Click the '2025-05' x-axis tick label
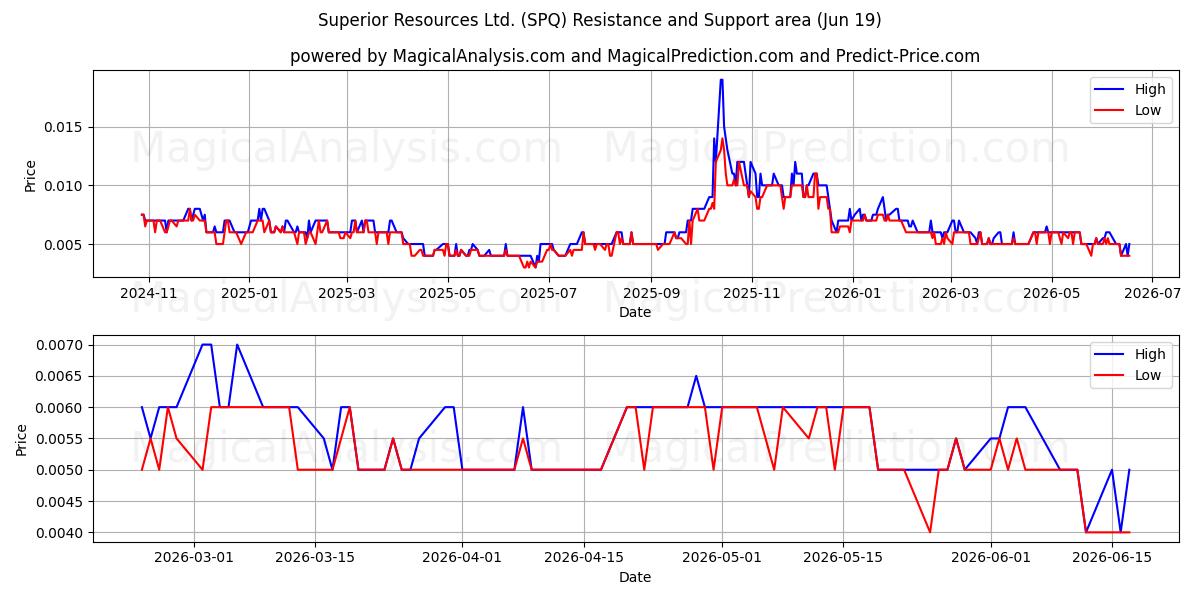Image resolution: width=1200 pixels, height=600 pixels. [x=446, y=293]
